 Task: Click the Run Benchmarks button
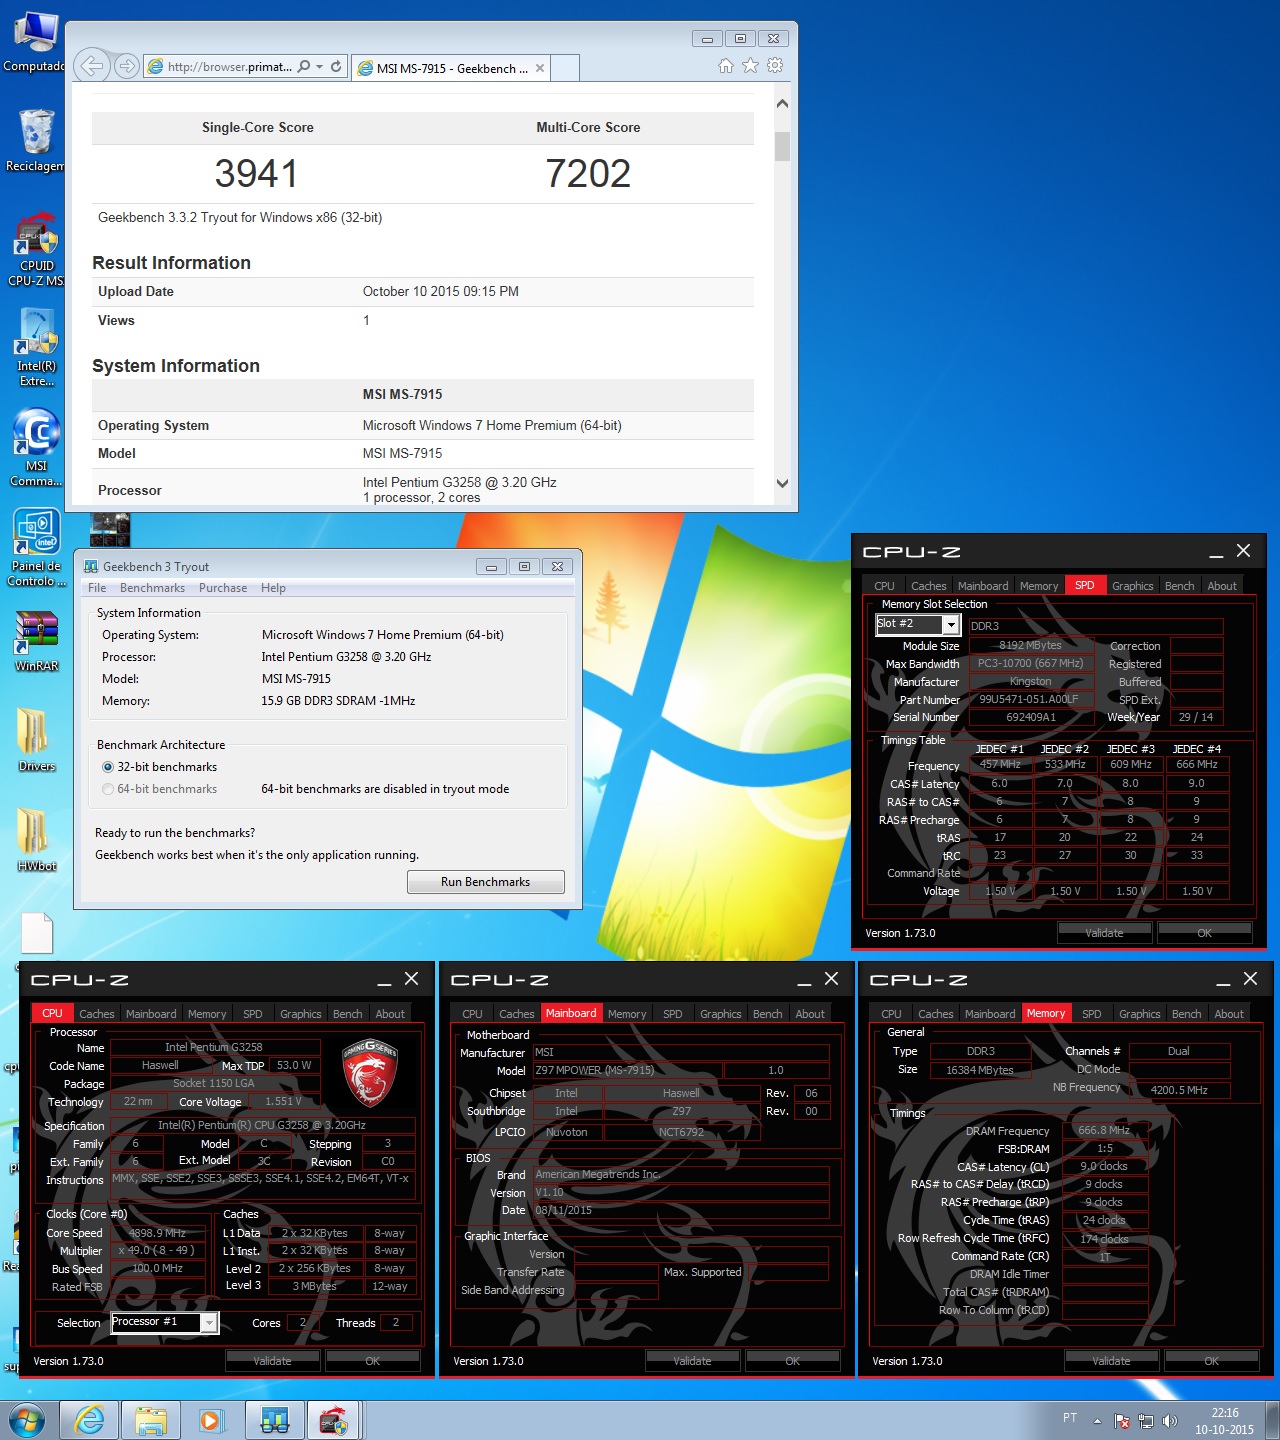click(486, 882)
